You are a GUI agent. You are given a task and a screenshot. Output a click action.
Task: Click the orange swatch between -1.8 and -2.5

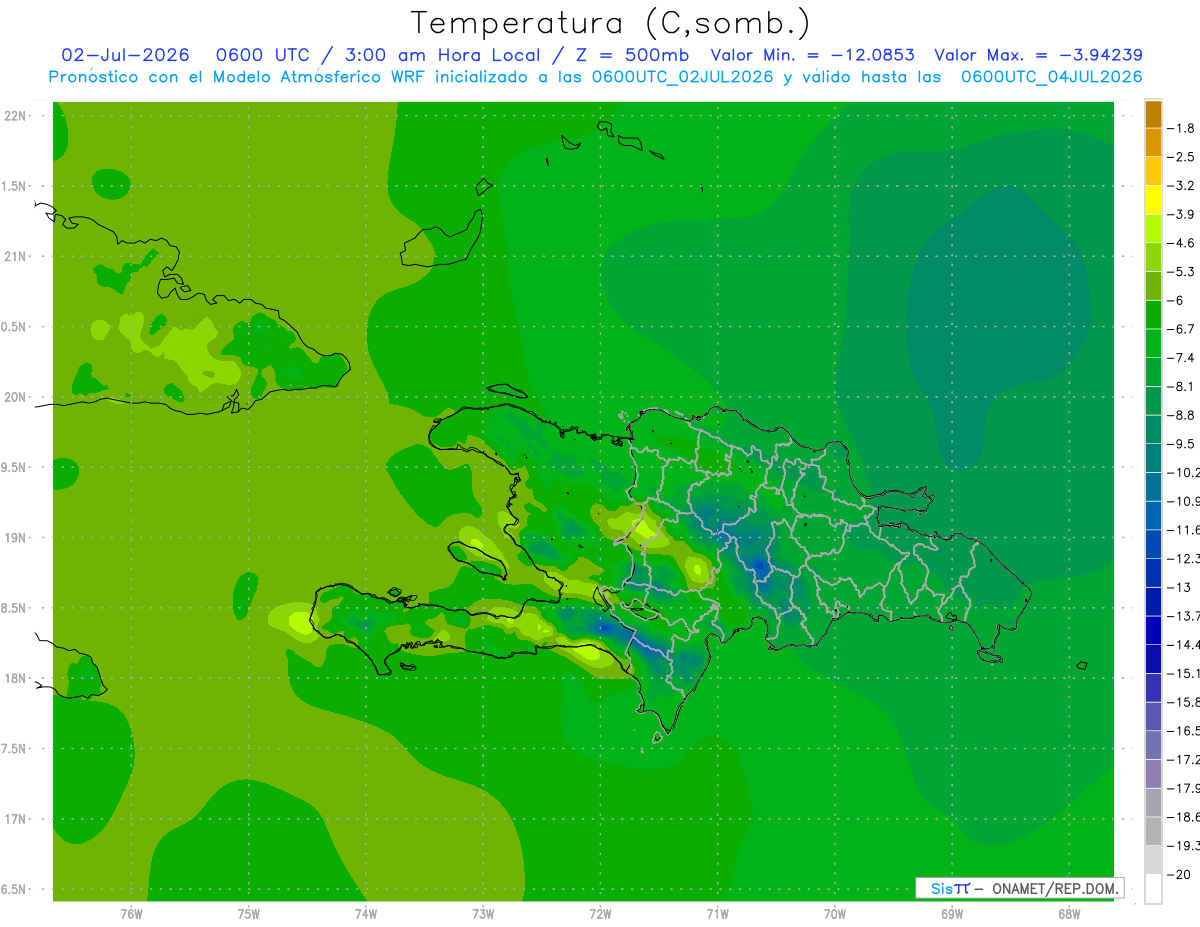tap(1153, 142)
